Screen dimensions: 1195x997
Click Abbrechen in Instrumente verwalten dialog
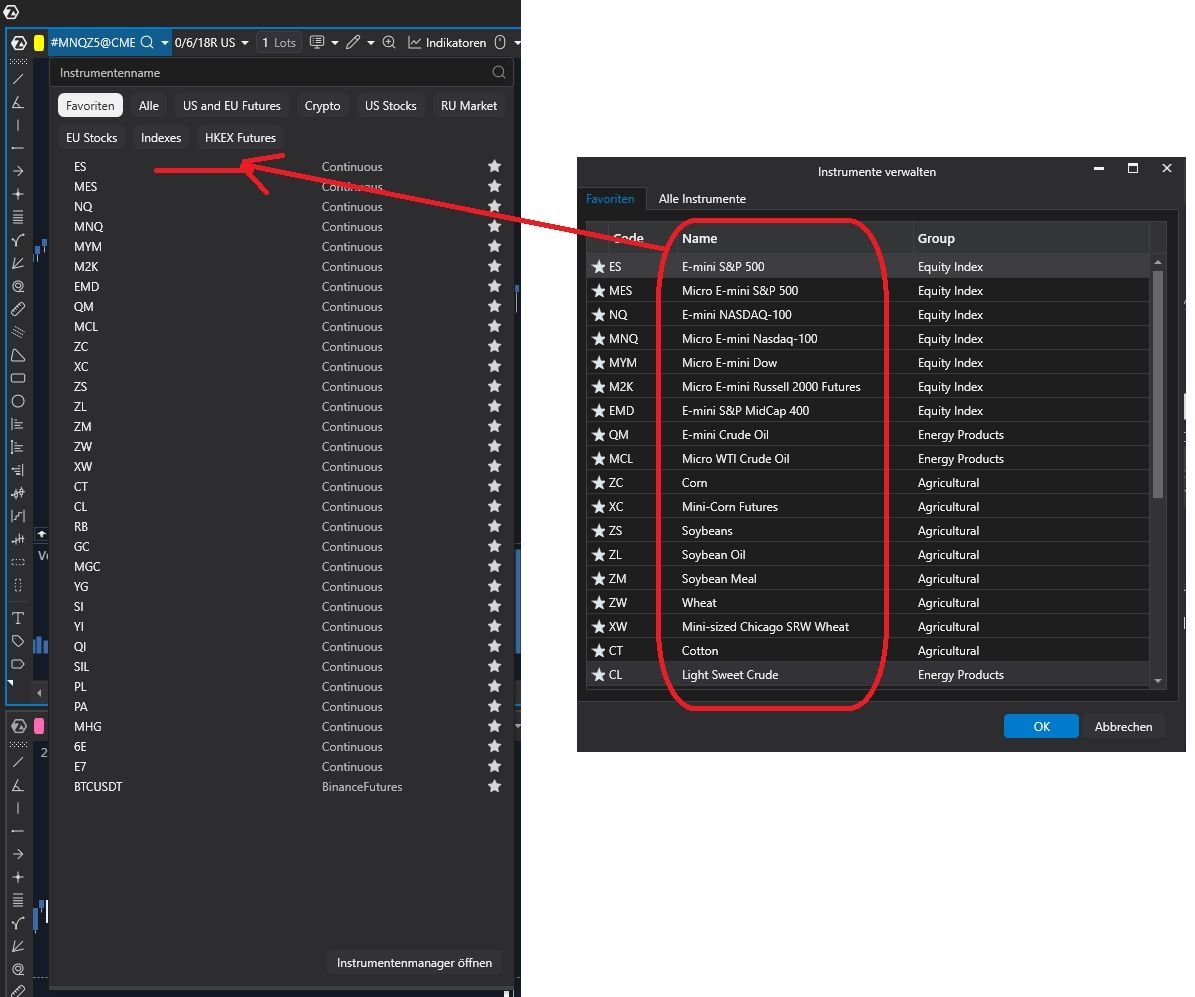(1123, 726)
